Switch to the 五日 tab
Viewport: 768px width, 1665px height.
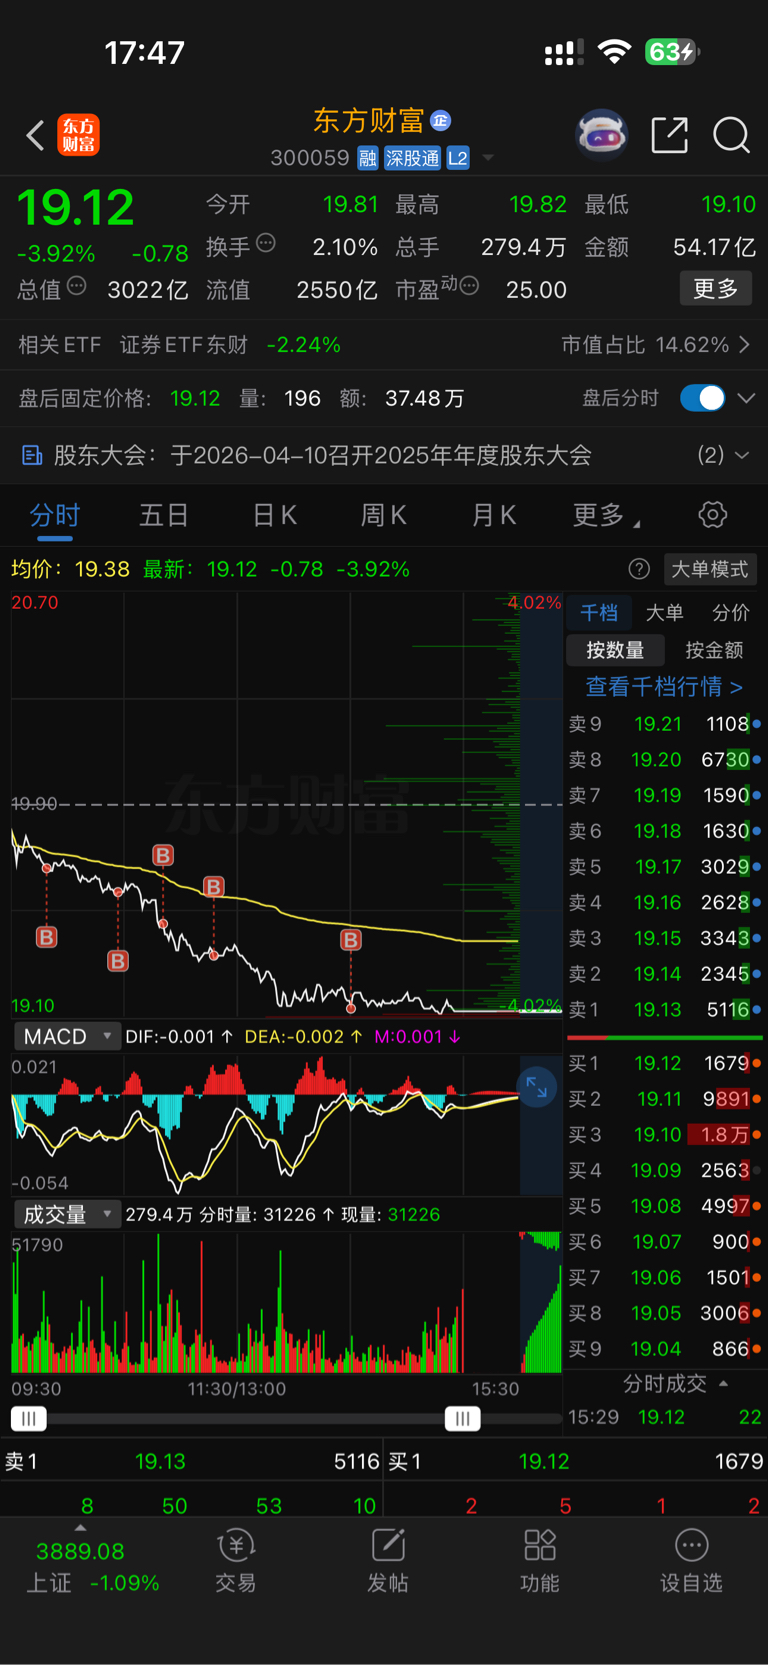click(163, 515)
